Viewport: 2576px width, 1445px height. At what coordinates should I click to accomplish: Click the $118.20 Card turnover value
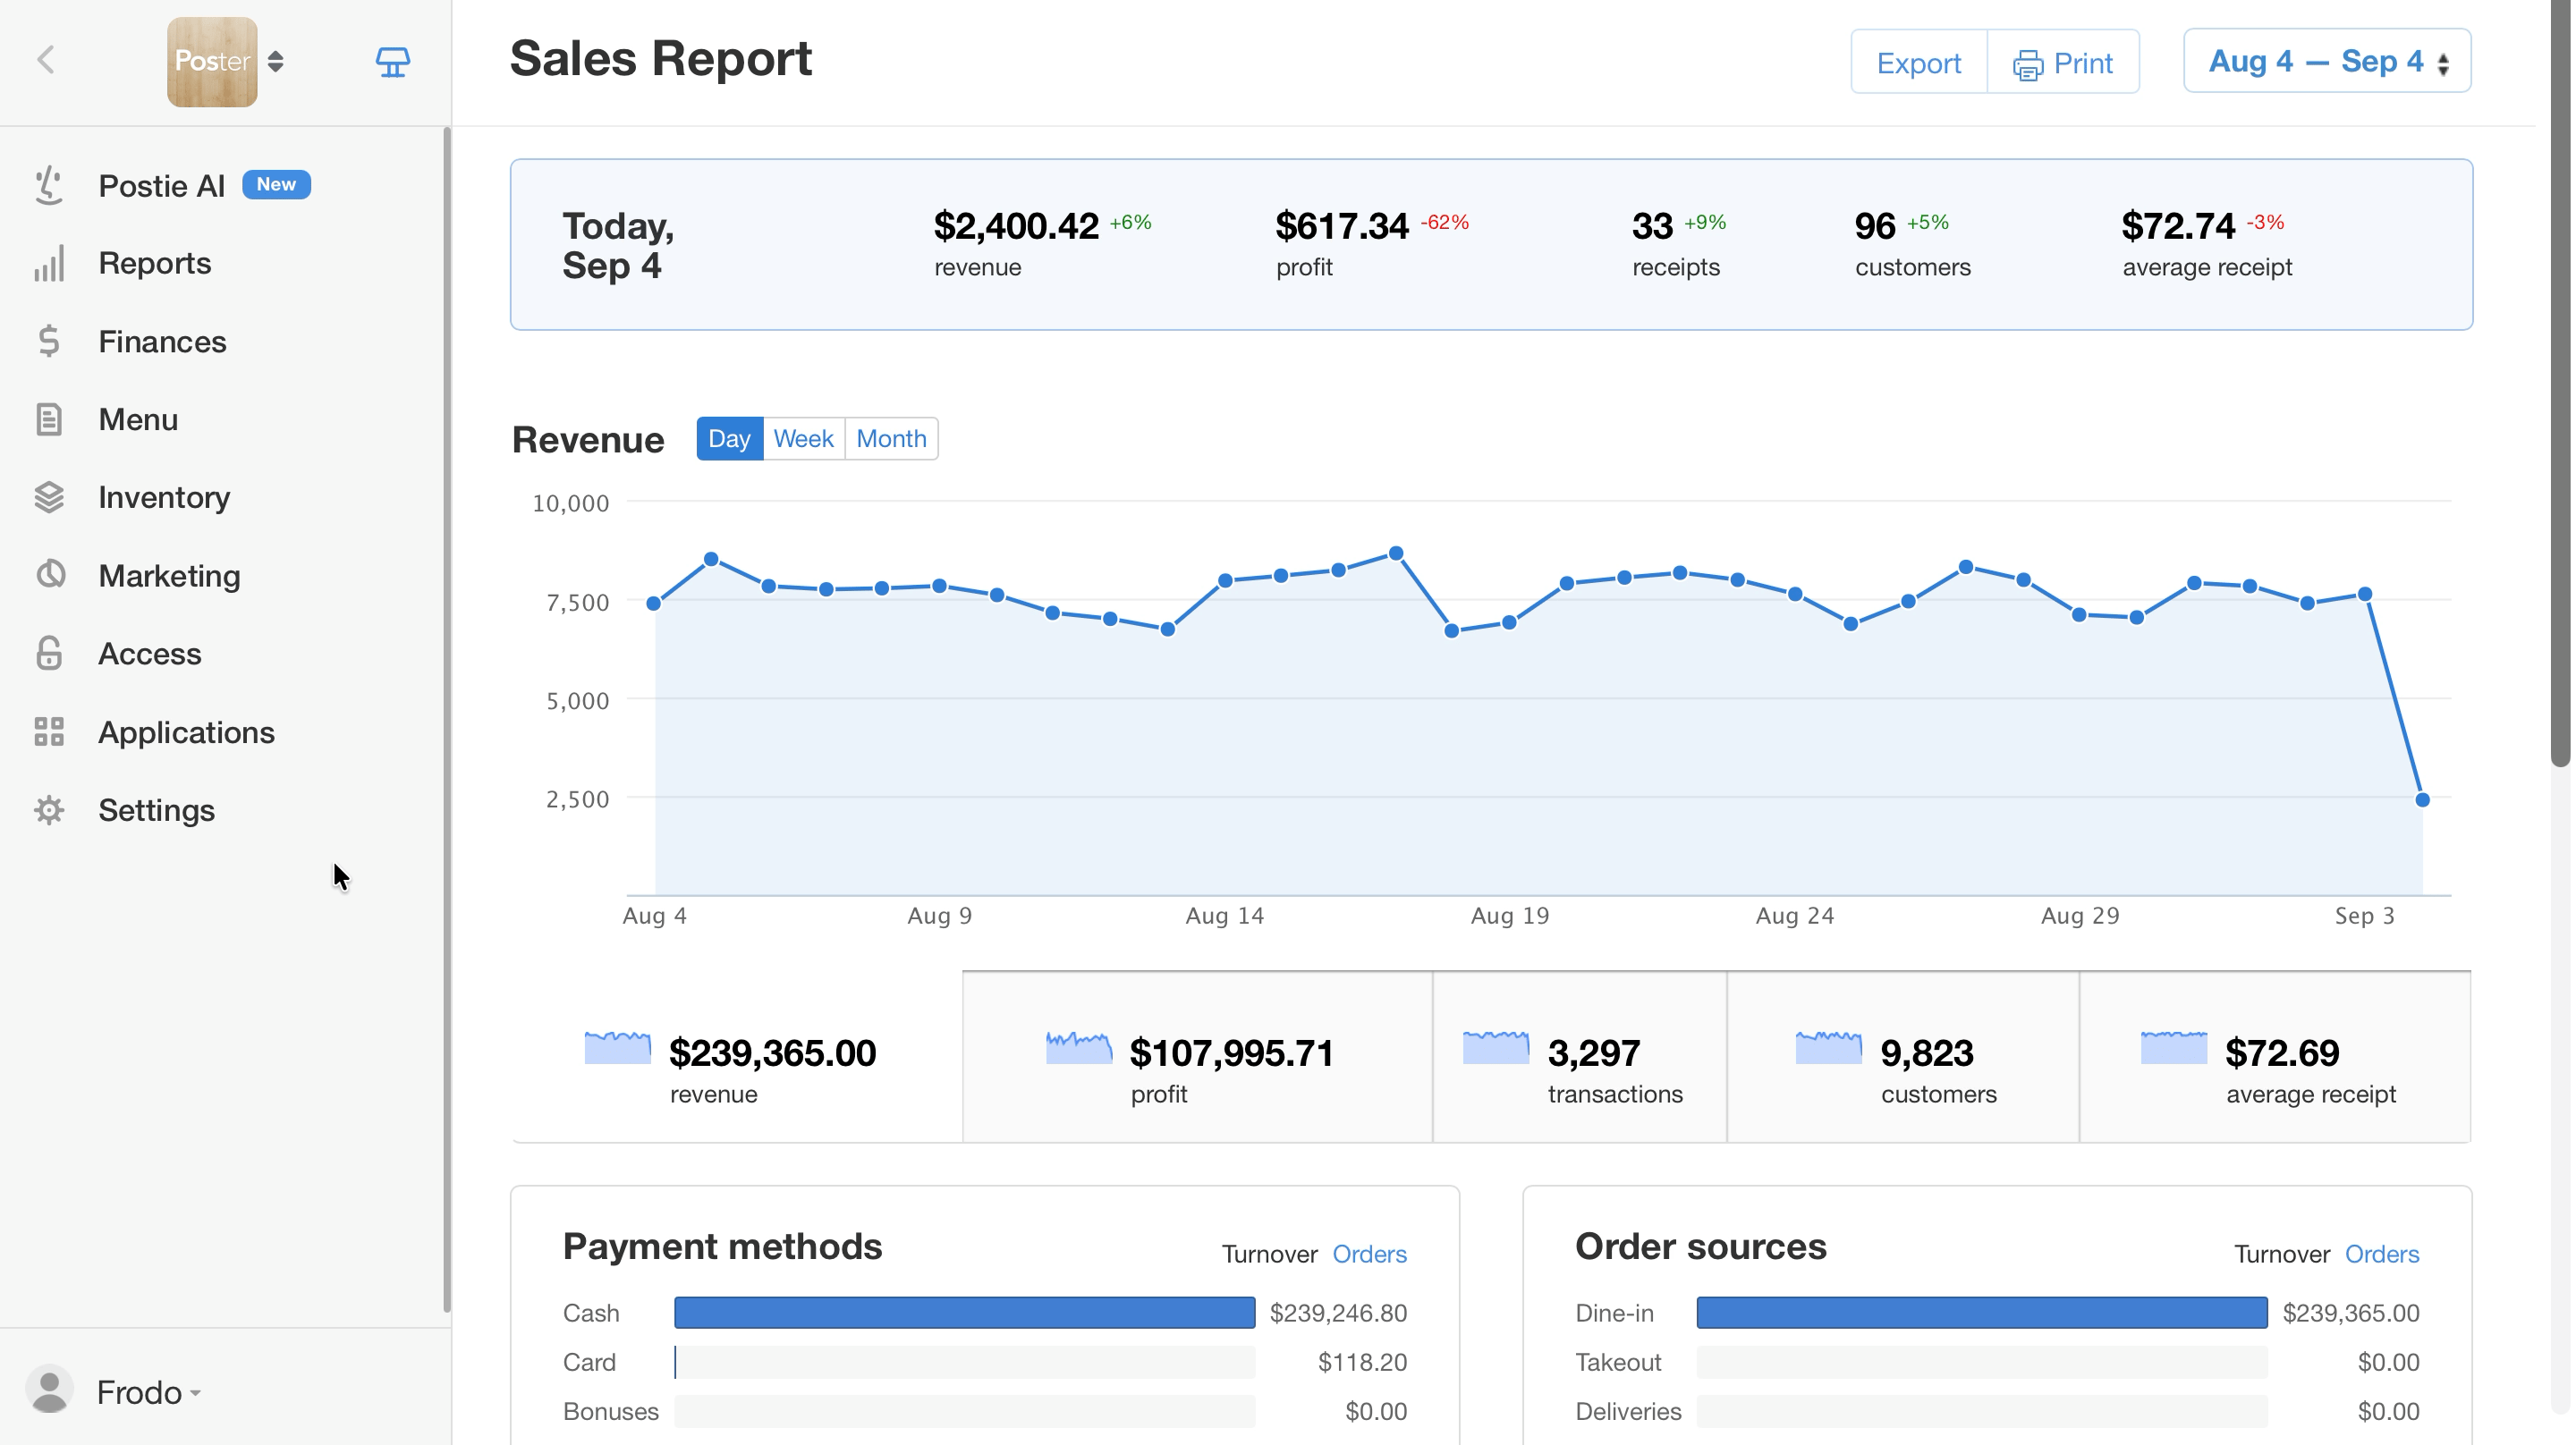pyautogui.click(x=1362, y=1362)
